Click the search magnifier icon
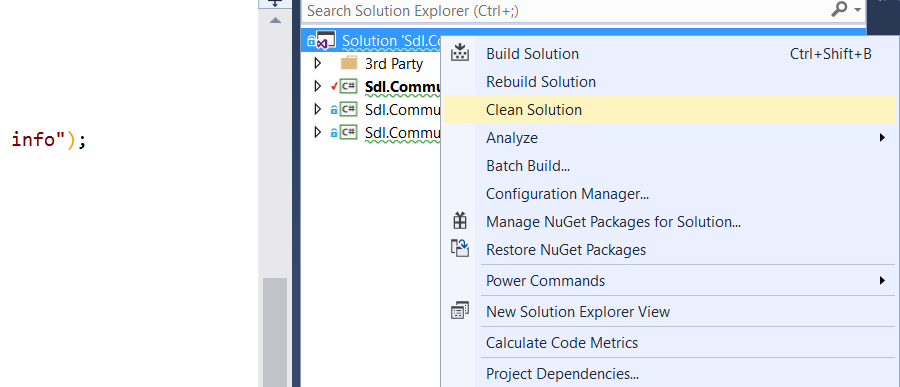 point(839,10)
